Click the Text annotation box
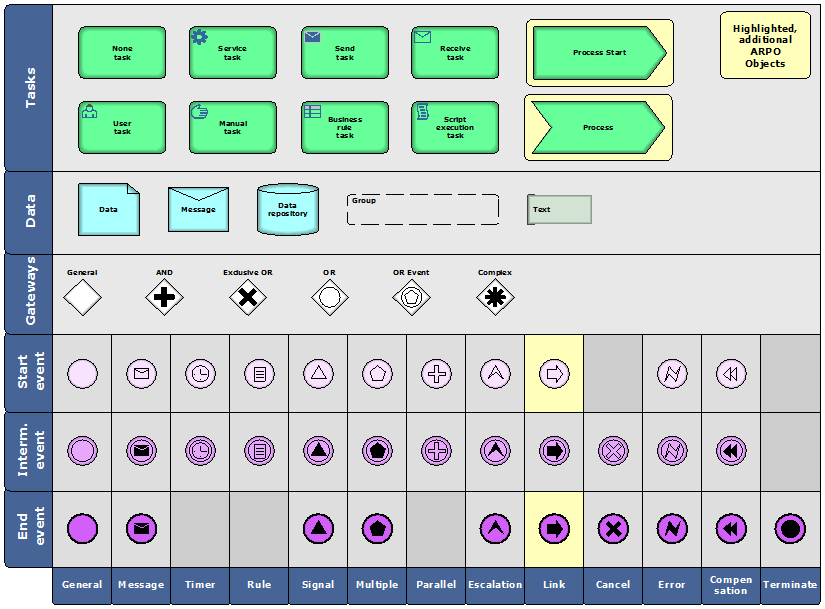This screenshot has width=825, height=609. pos(559,210)
